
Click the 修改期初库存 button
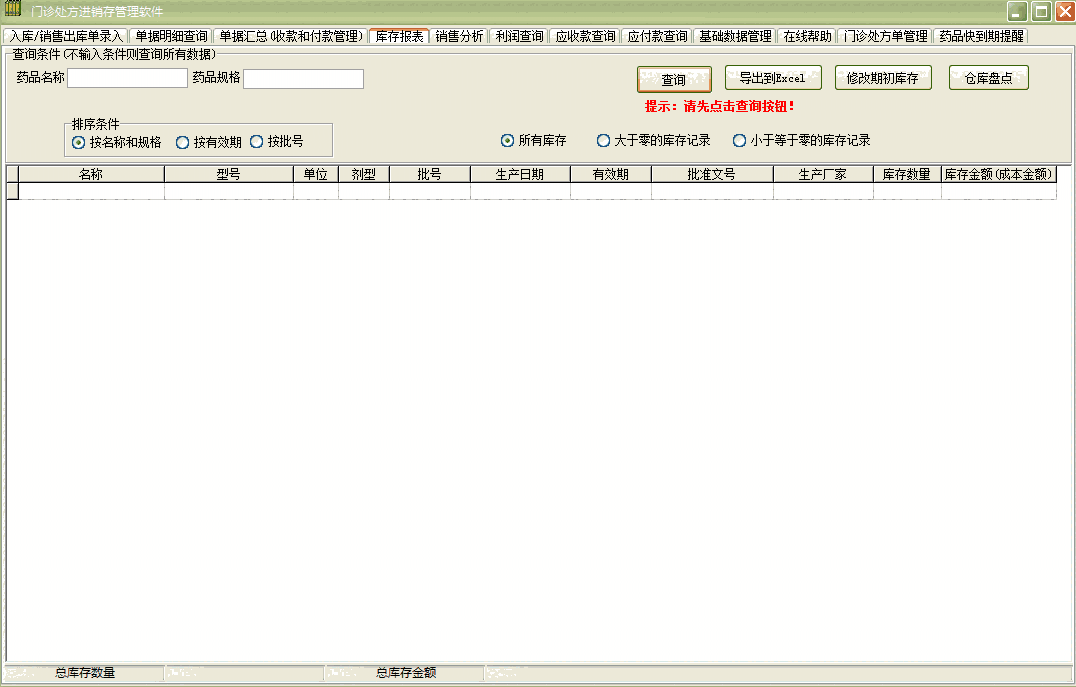[x=882, y=77]
